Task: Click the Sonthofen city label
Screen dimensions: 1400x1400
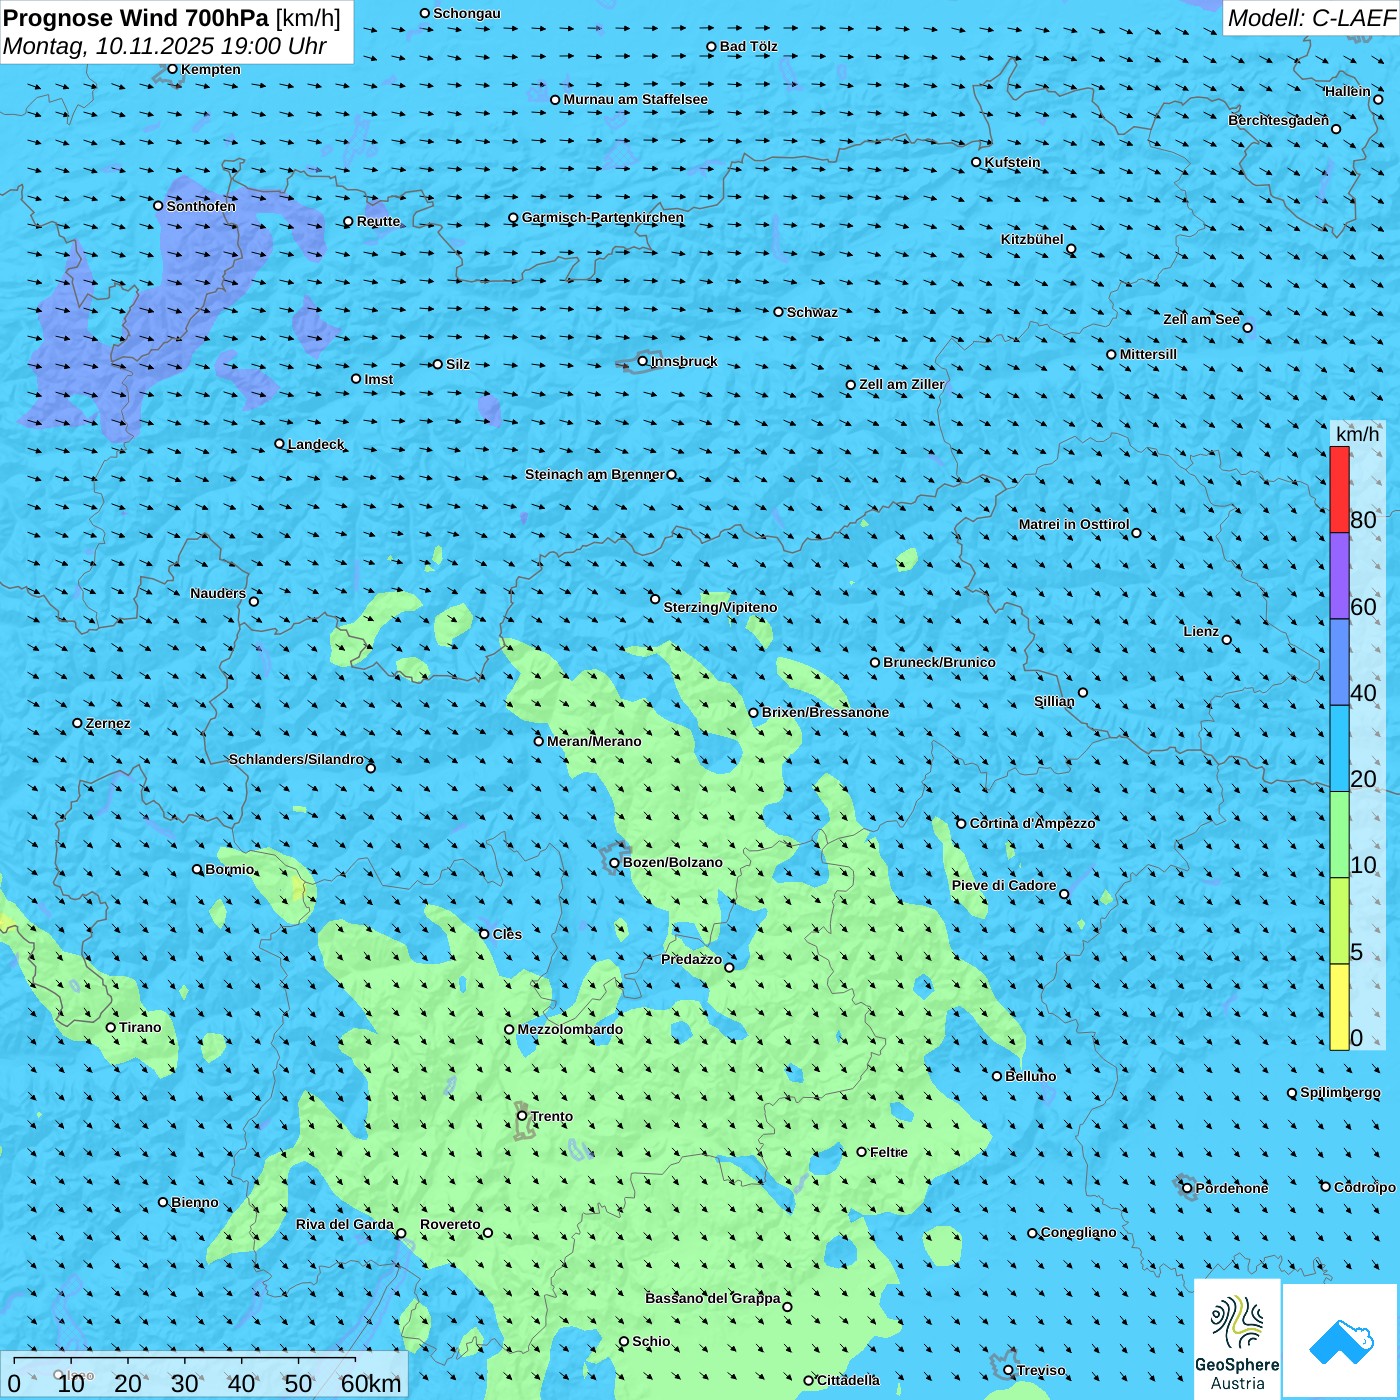Action: click(x=201, y=206)
